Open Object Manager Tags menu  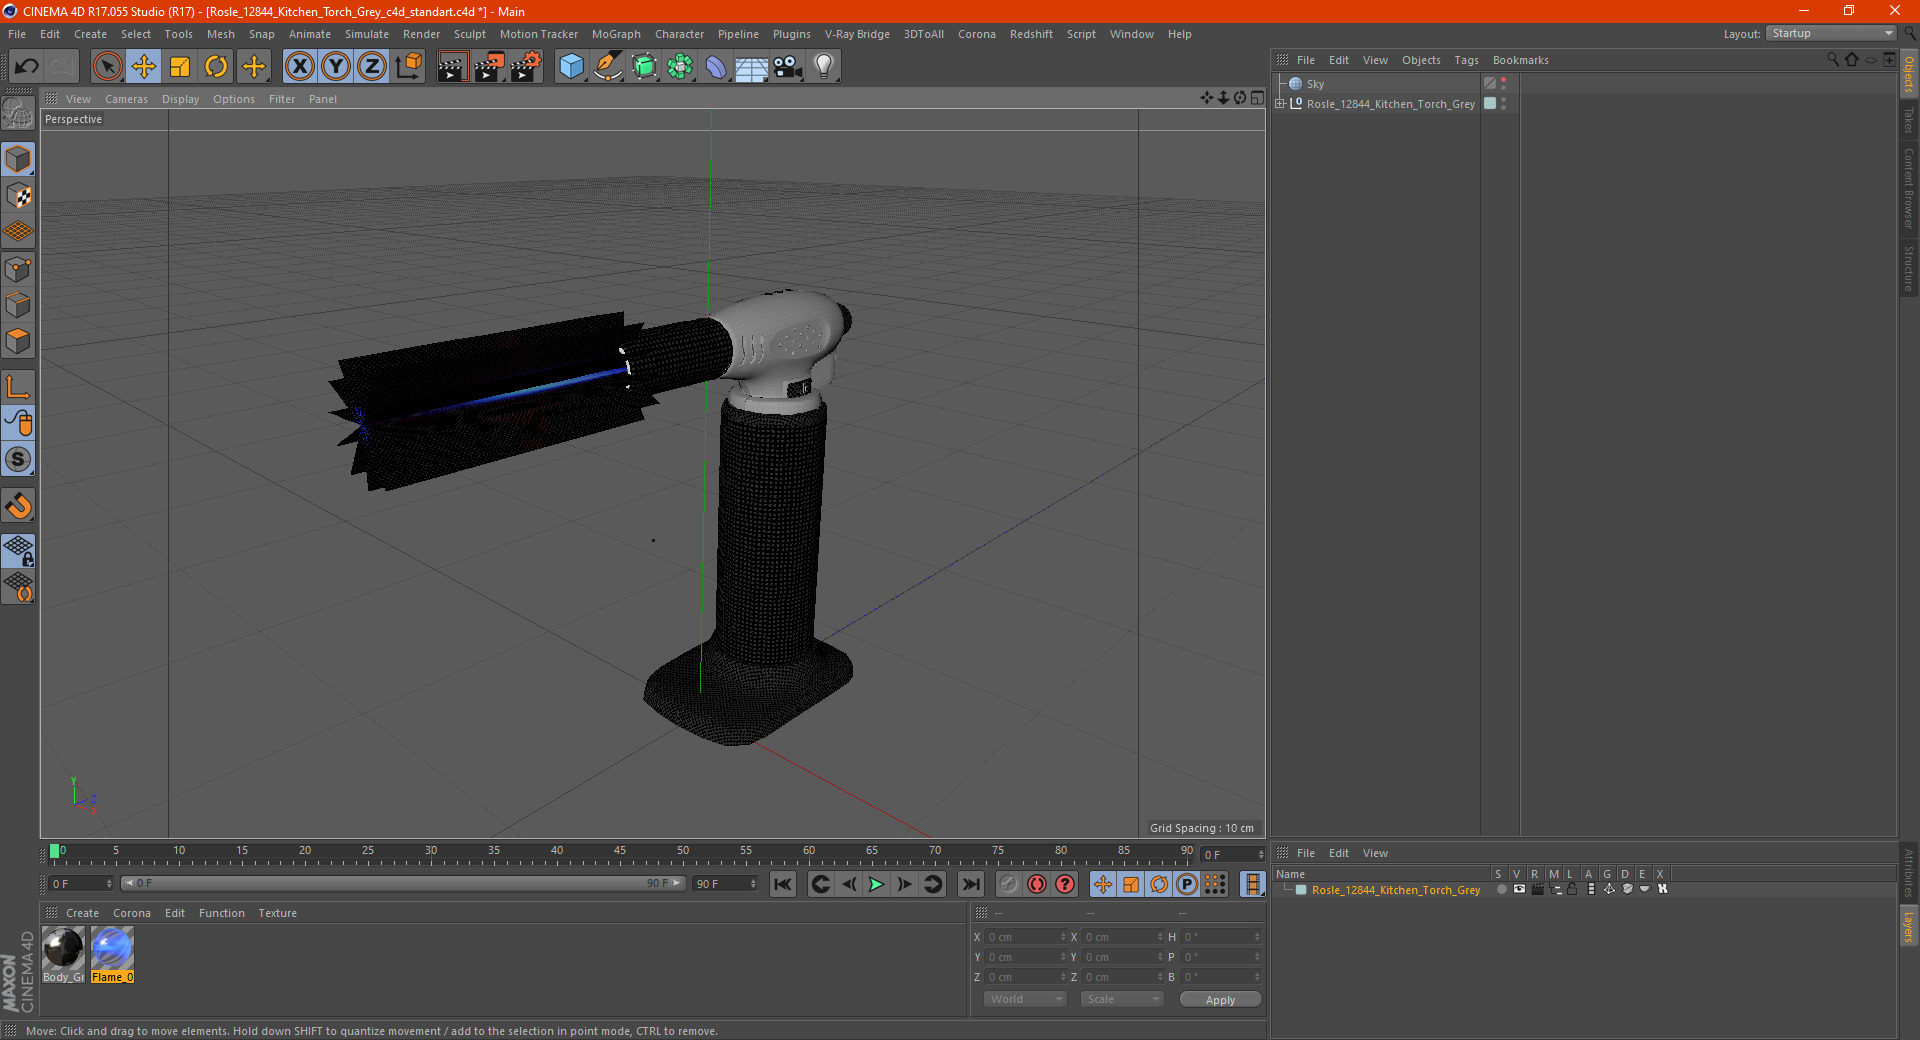(1466, 60)
